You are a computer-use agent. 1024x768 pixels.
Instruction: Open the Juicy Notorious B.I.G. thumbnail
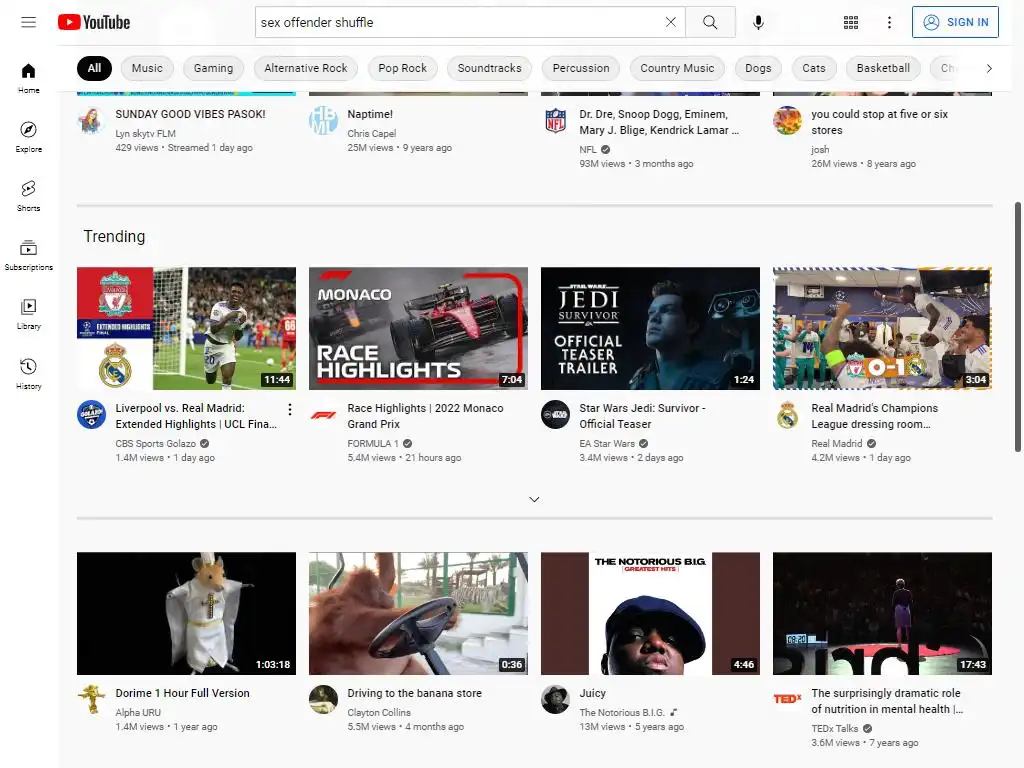click(650, 613)
